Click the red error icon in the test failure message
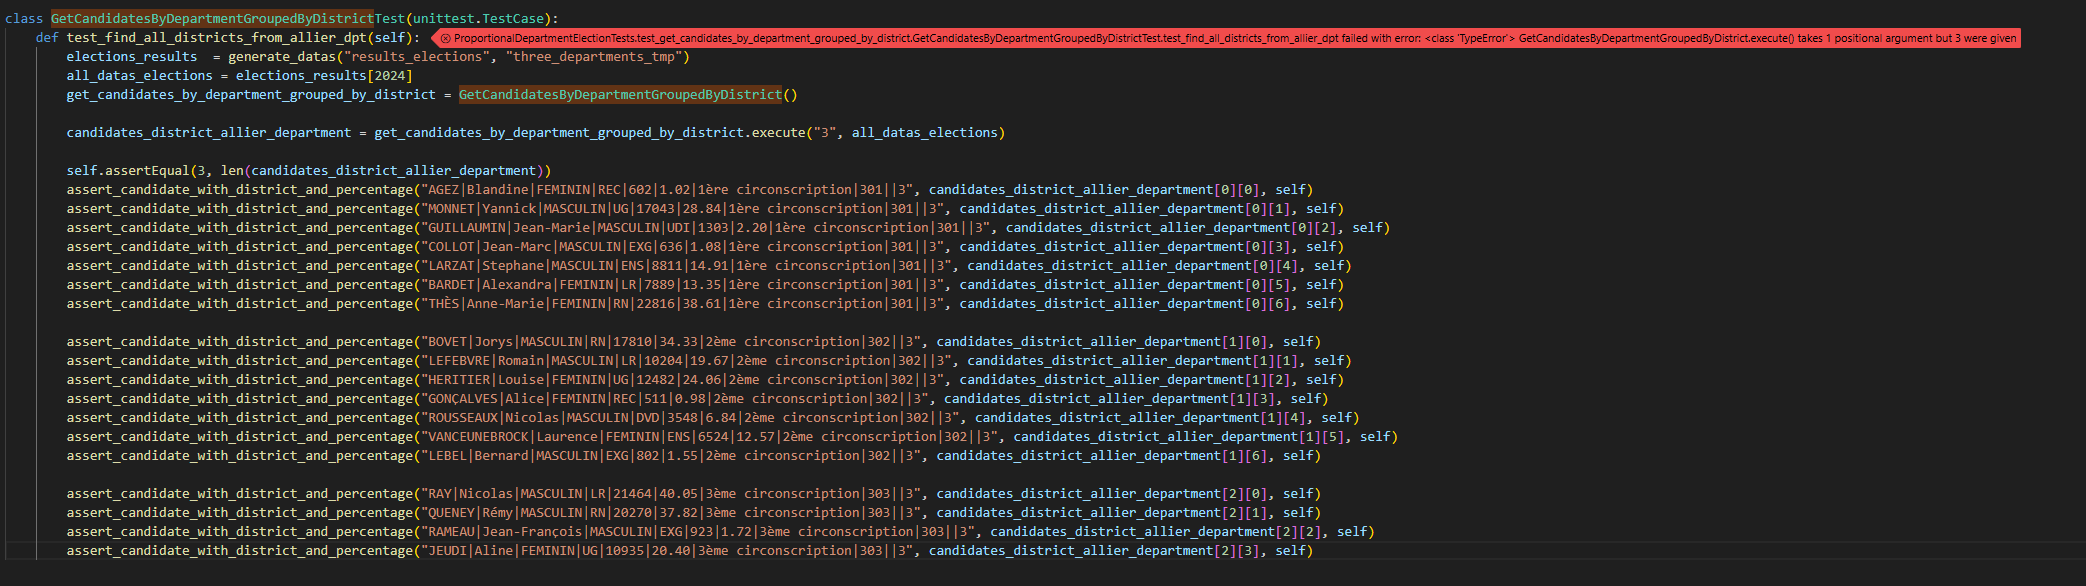 [445, 38]
